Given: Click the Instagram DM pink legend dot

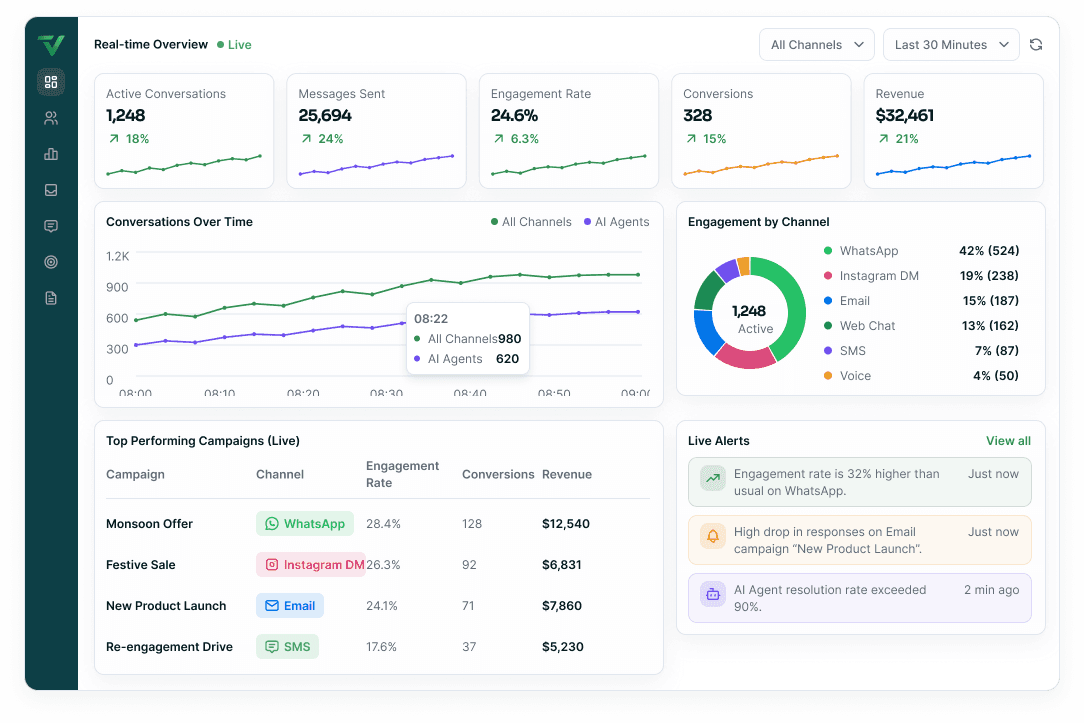Looking at the screenshot, I should click(828, 276).
